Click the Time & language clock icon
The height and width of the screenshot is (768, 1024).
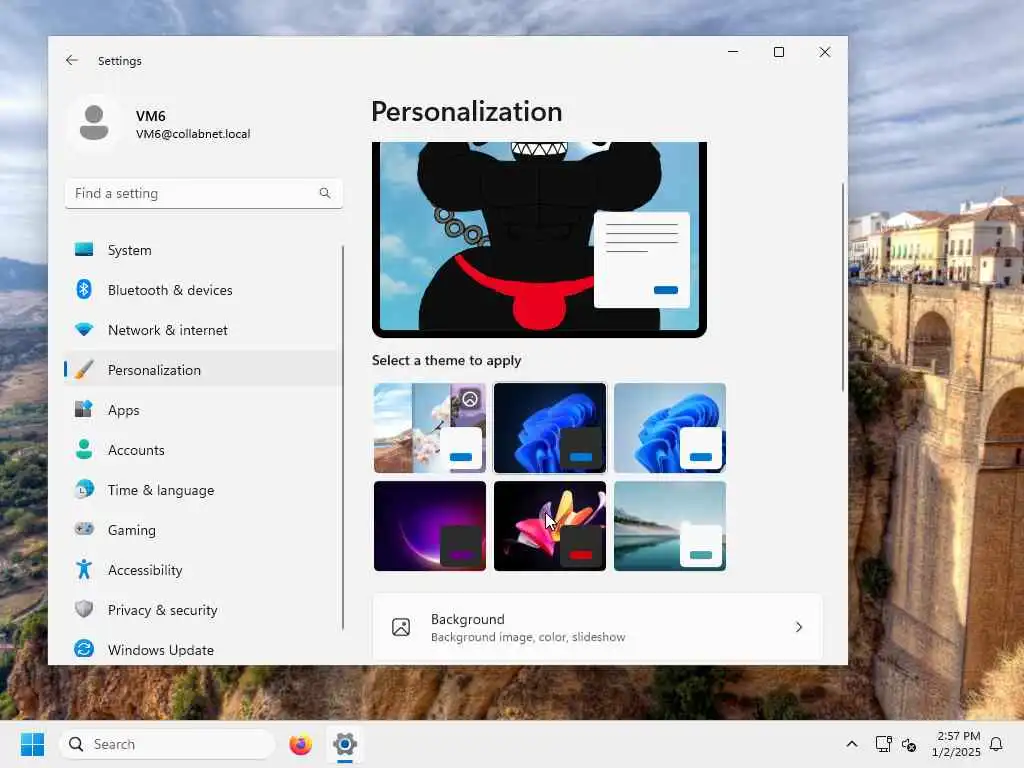[84, 489]
